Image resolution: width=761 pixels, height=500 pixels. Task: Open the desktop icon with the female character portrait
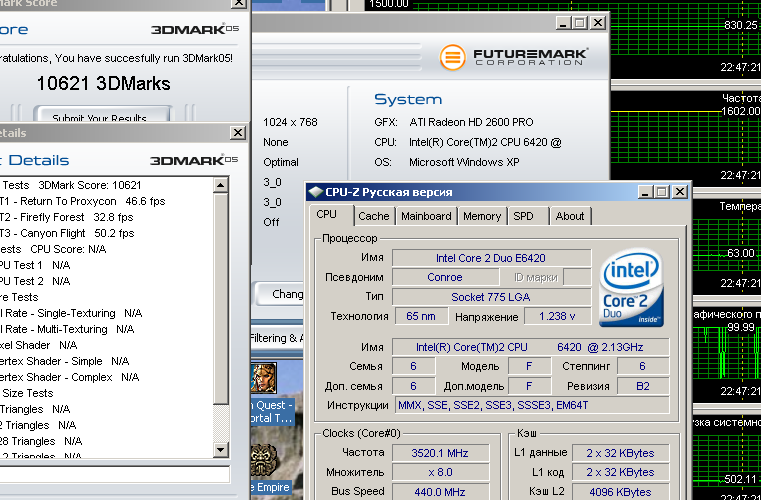tap(264, 378)
